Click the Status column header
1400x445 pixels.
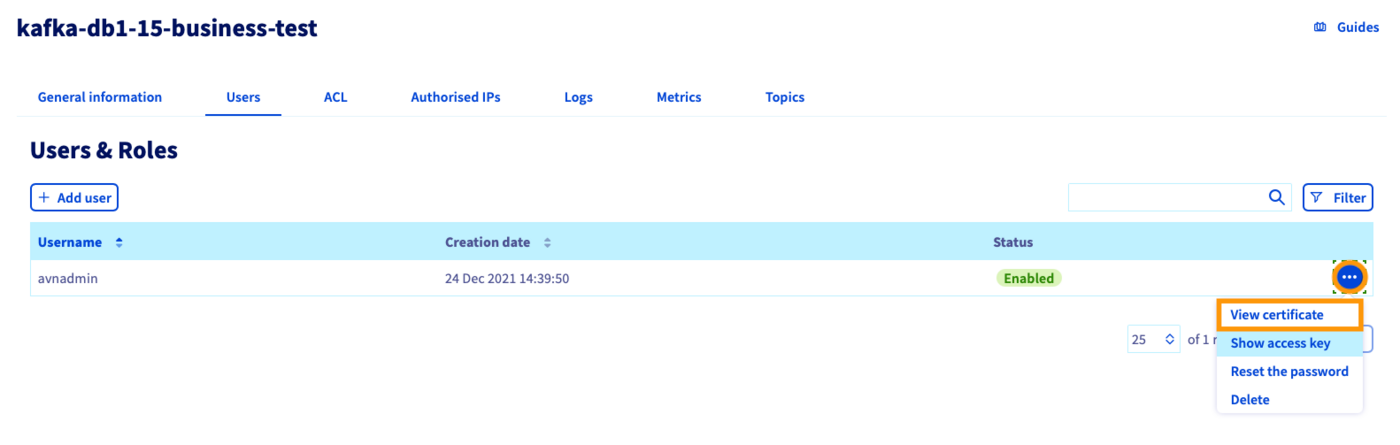tap(1012, 243)
